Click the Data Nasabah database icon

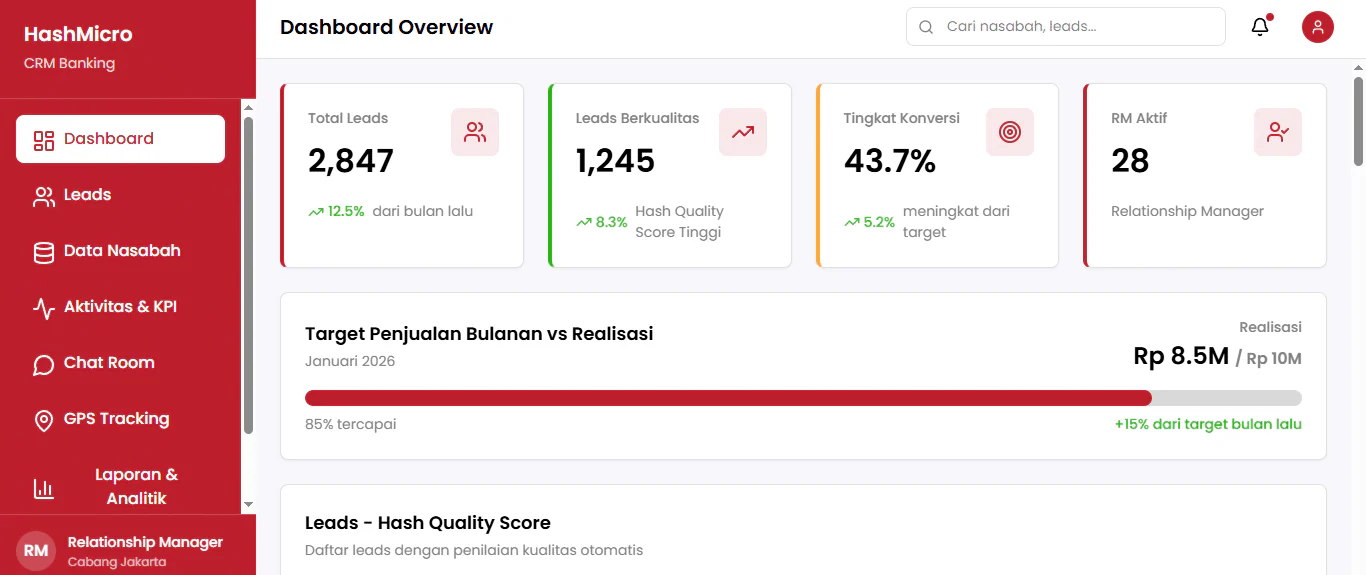click(44, 253)
